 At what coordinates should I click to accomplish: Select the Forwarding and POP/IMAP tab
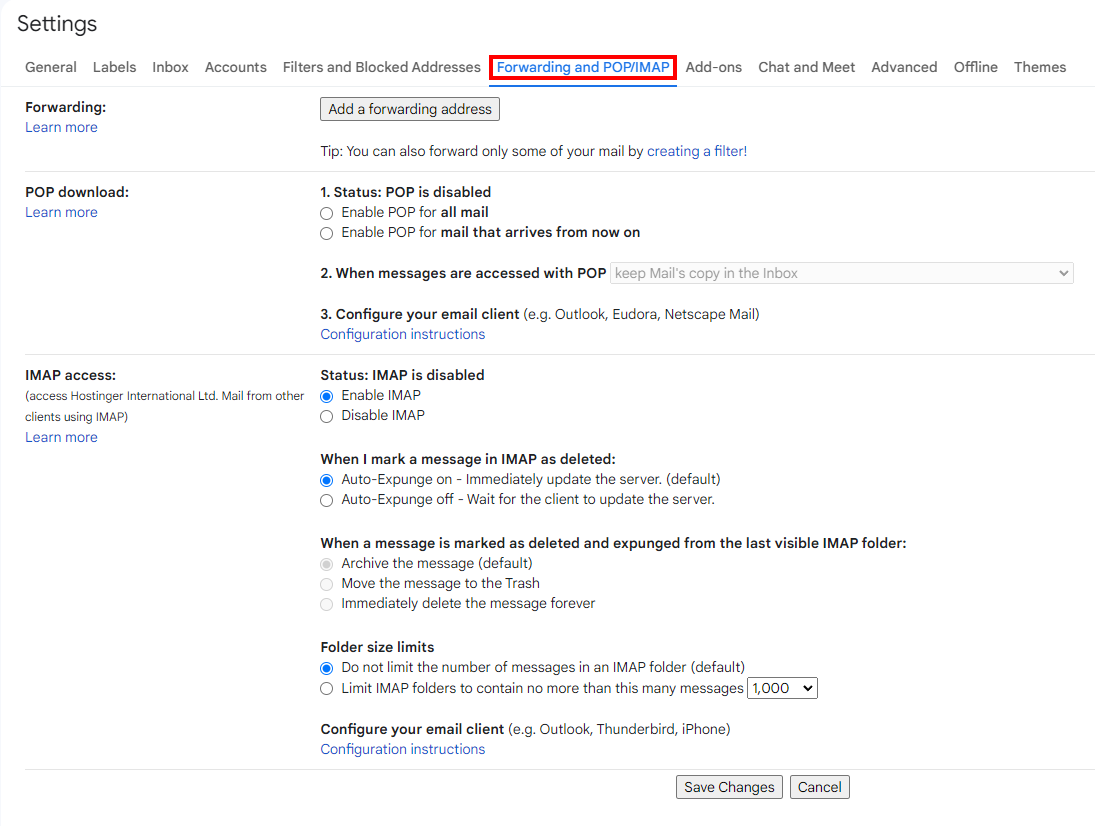click(x=583, y=67)
